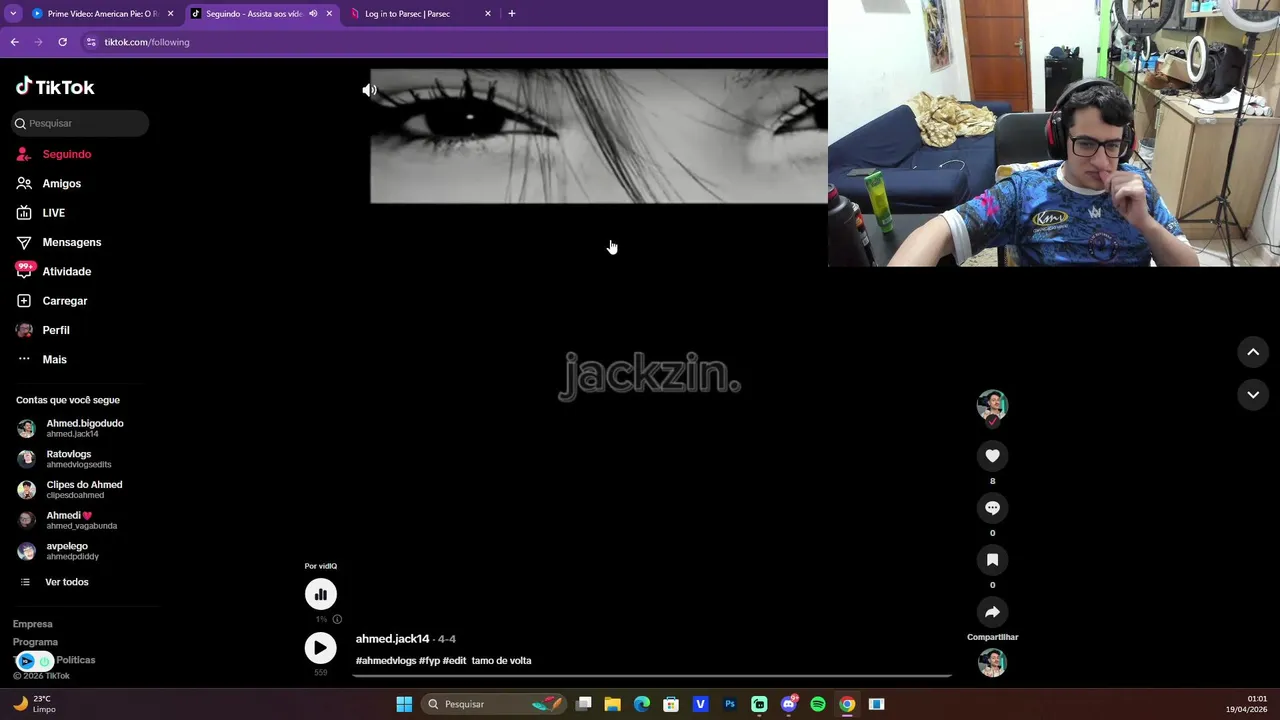This screenshot has height=720, width=1280.
Task: Click the #ahmedvlogs hashtag
Action: tap(386, 661)
